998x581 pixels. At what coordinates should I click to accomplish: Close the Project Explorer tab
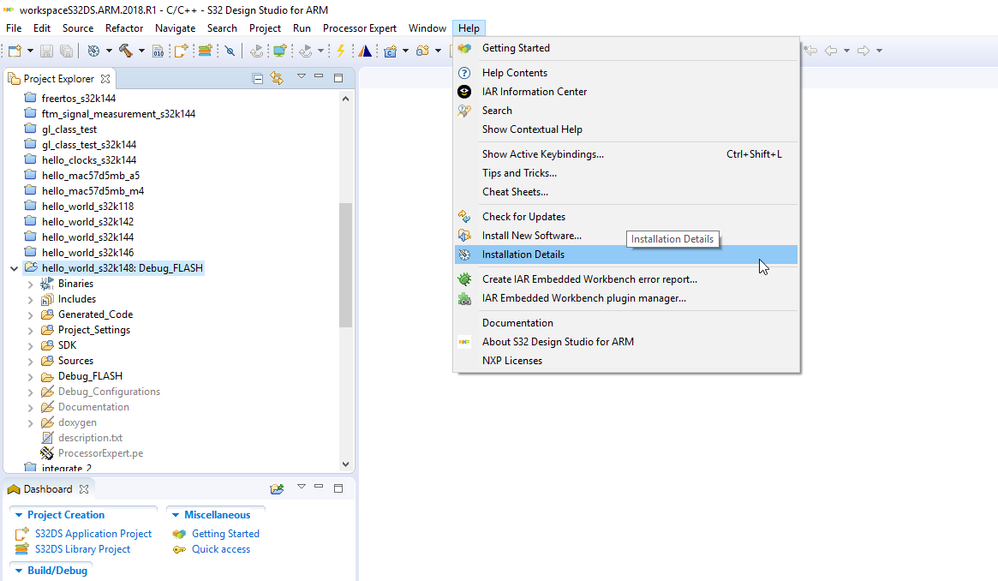pos(106,79)
